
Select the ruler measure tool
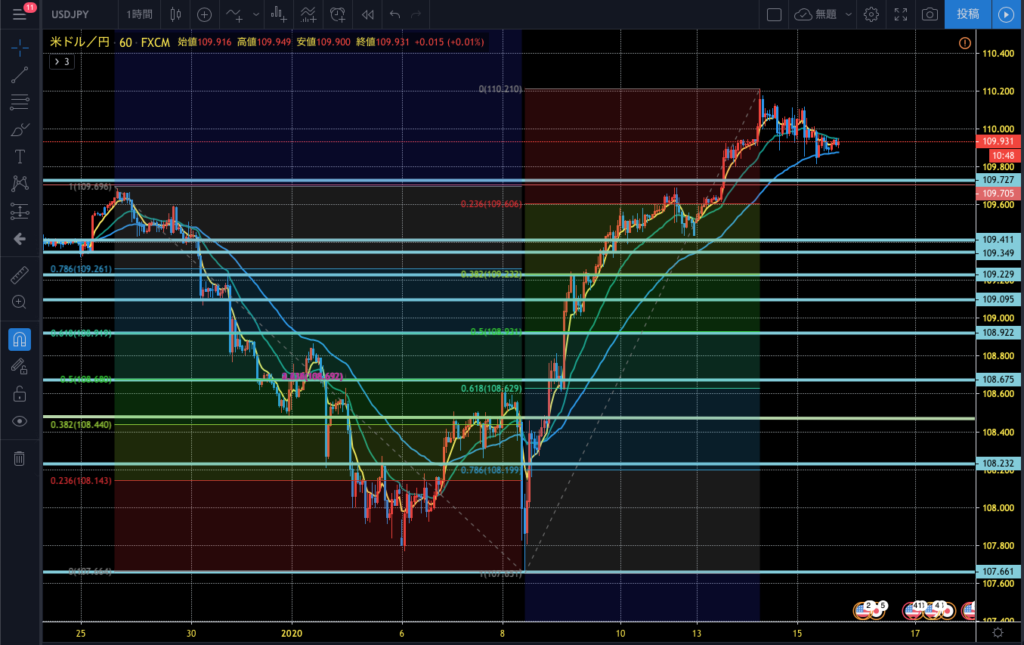click(20, 275)
